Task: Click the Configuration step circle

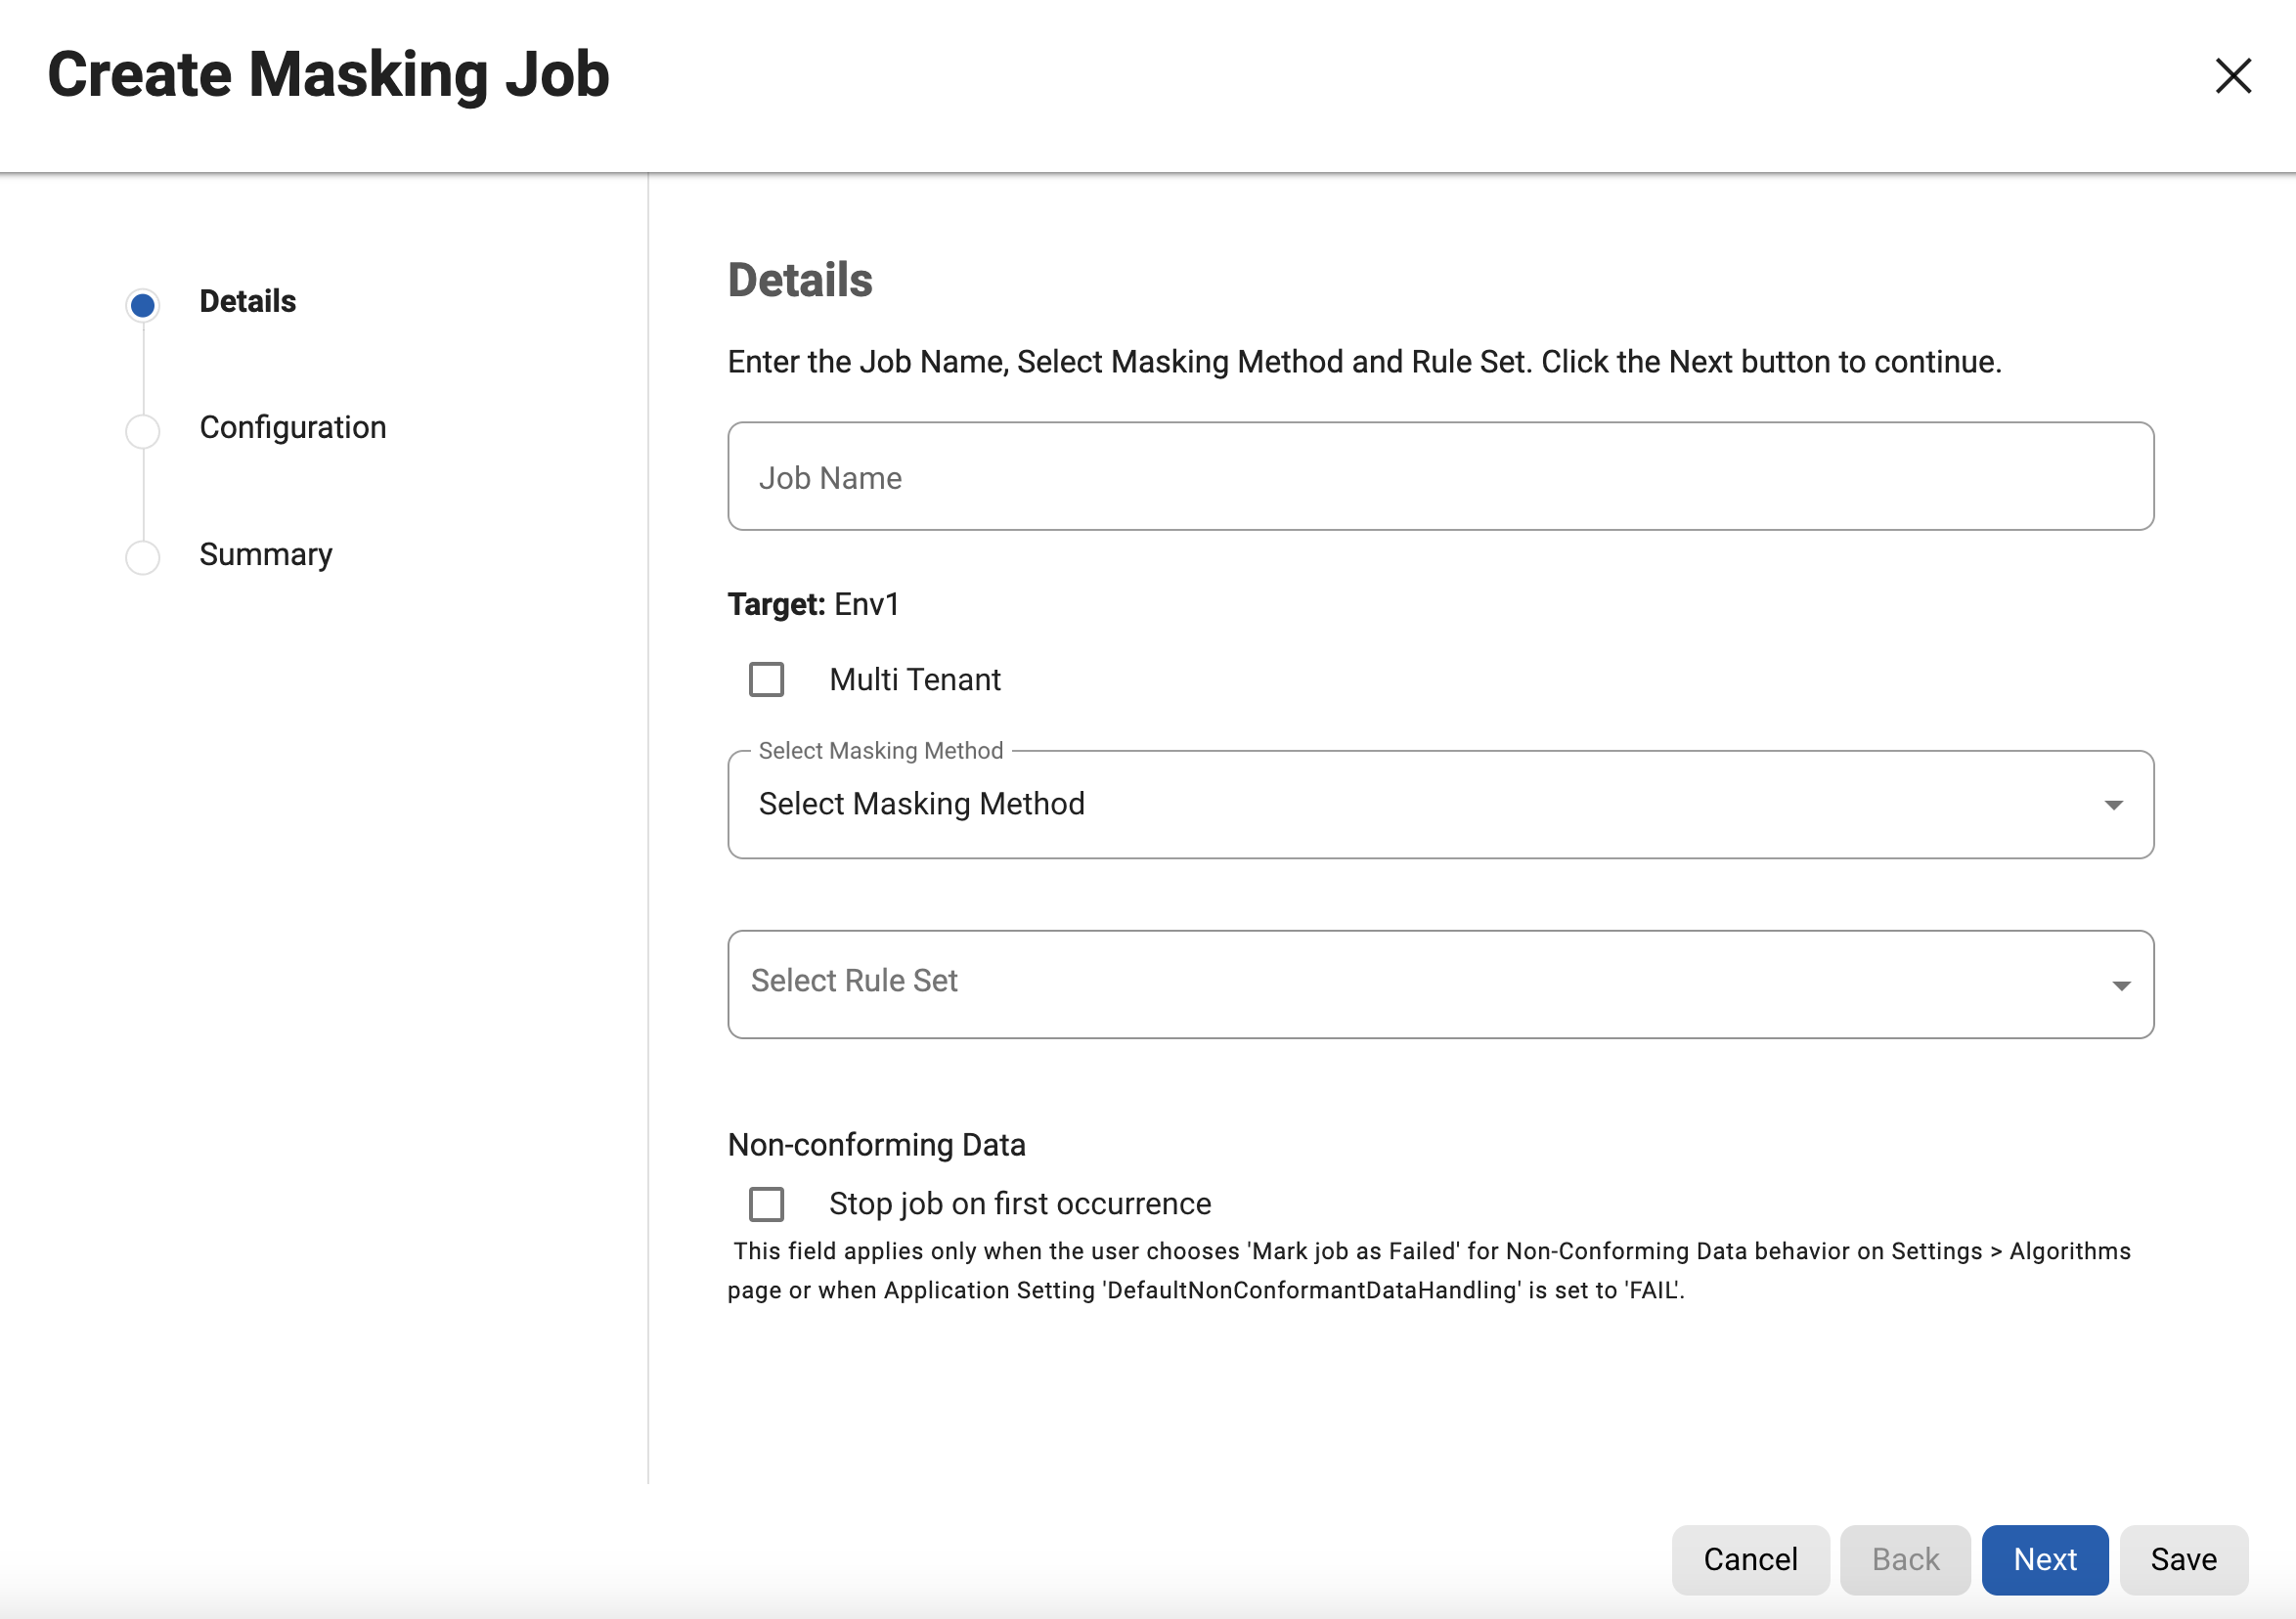Action: coord(142,430)
